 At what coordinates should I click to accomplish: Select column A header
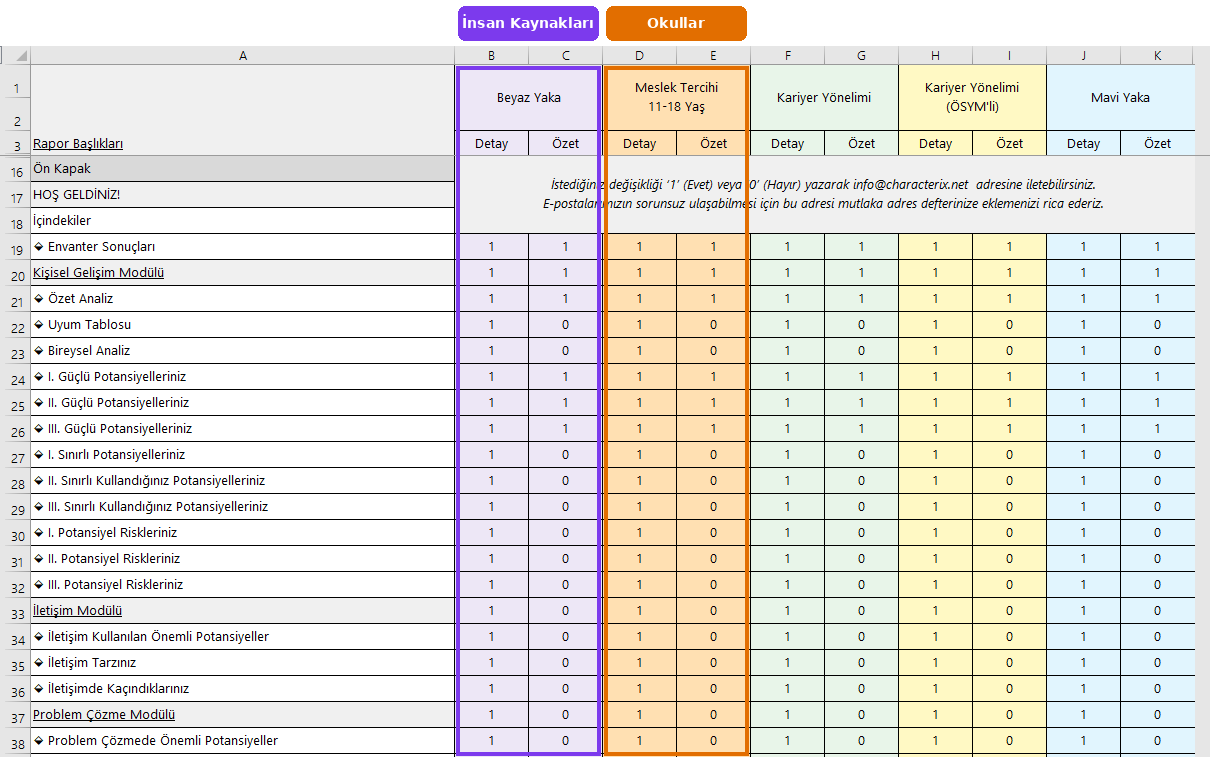tap(243, 56)
